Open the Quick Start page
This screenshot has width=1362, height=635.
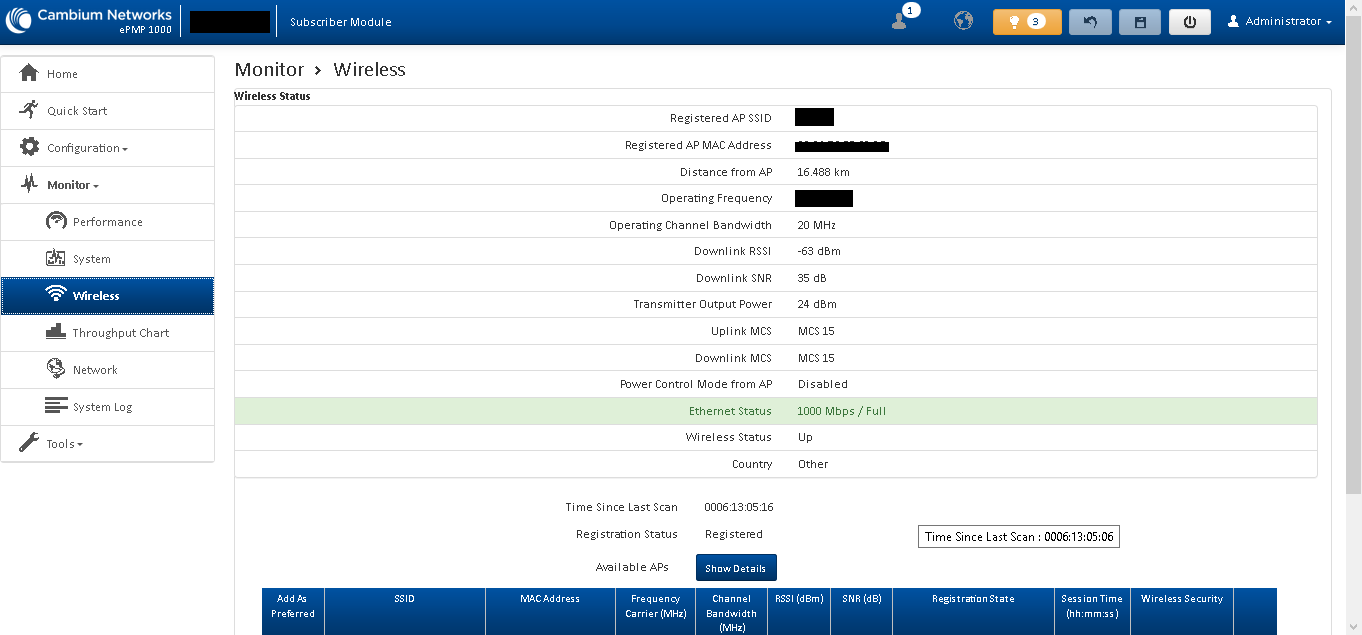click(77, 111)
